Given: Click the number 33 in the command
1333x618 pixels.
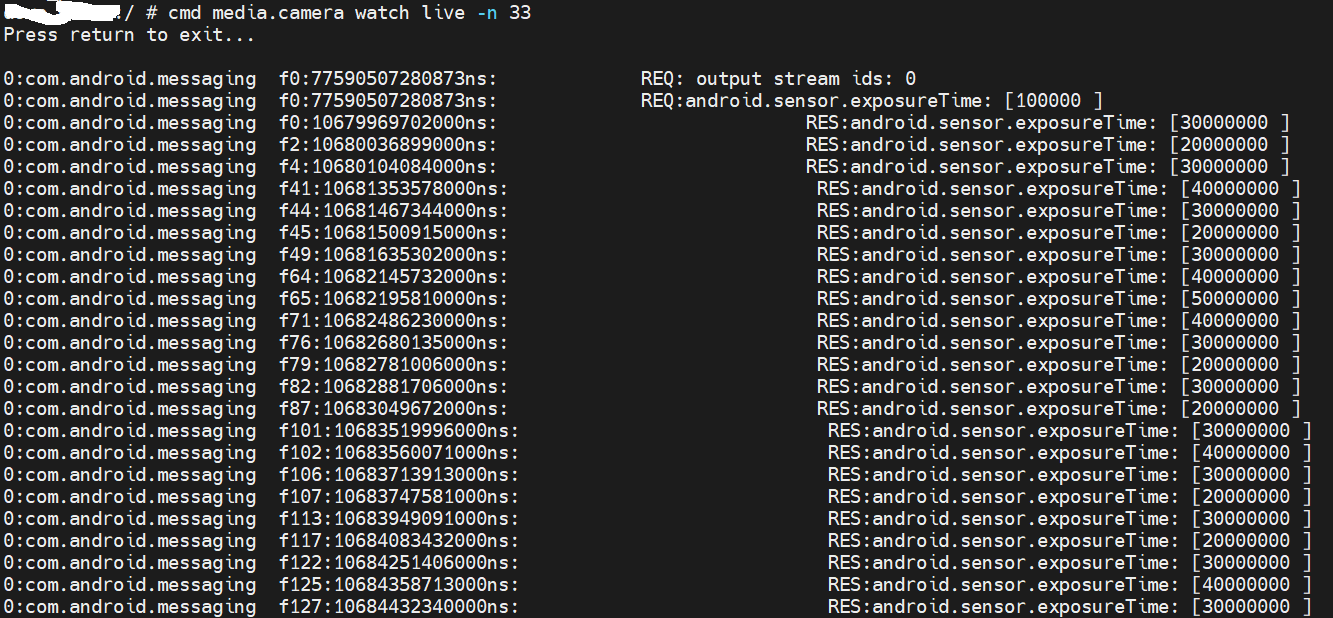Looking at the screenshot, I should [520, 13].
